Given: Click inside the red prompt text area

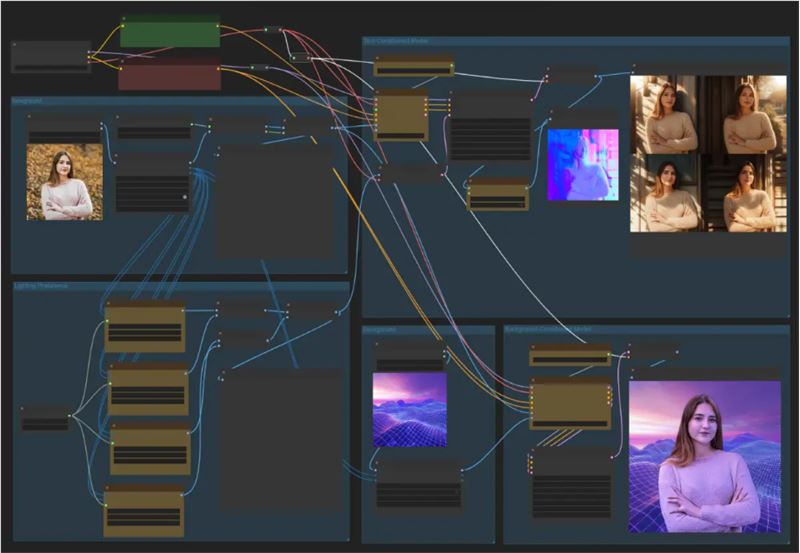Looking at the screenshot, I should point(170,78).
